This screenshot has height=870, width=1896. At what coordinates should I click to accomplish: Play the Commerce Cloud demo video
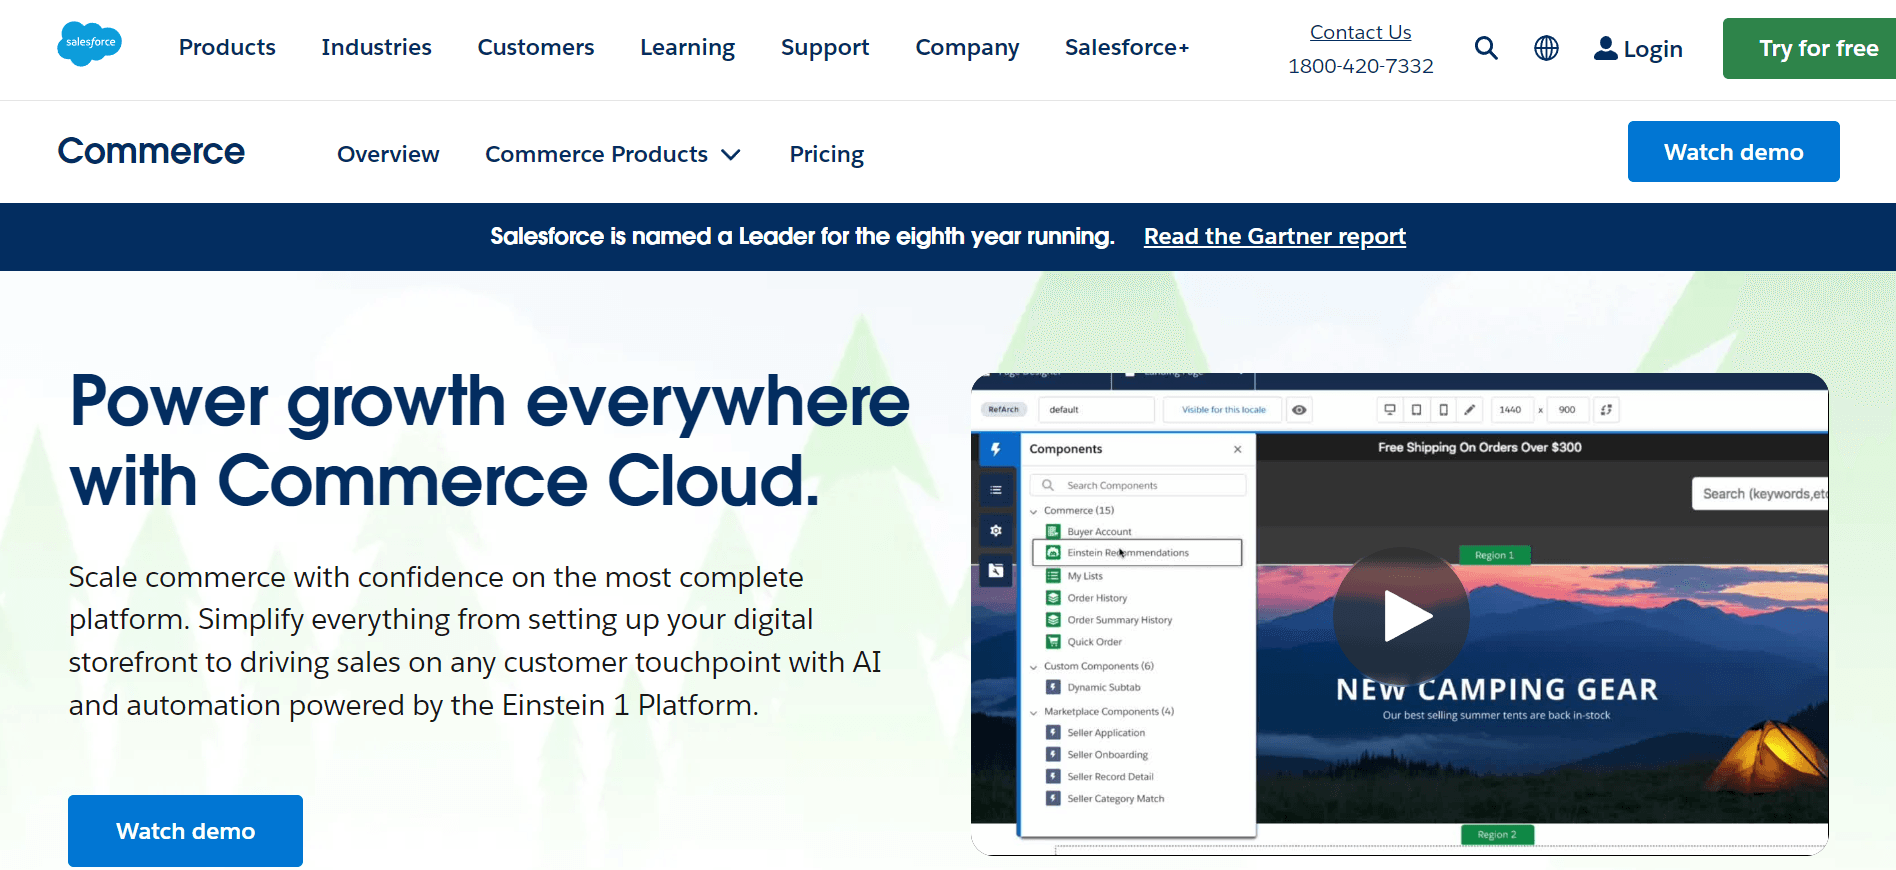[x=1401, y=616]
